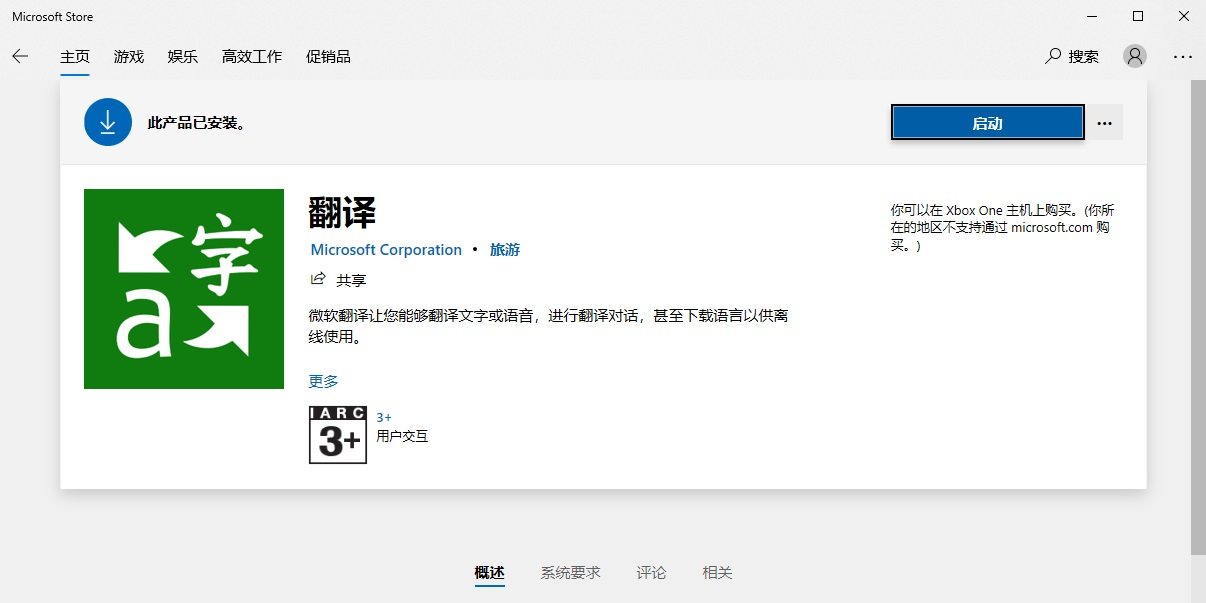This screenshot has width=1206, height=603.
Task: Open the 相关 section tab
Action: tap(717, 573)
